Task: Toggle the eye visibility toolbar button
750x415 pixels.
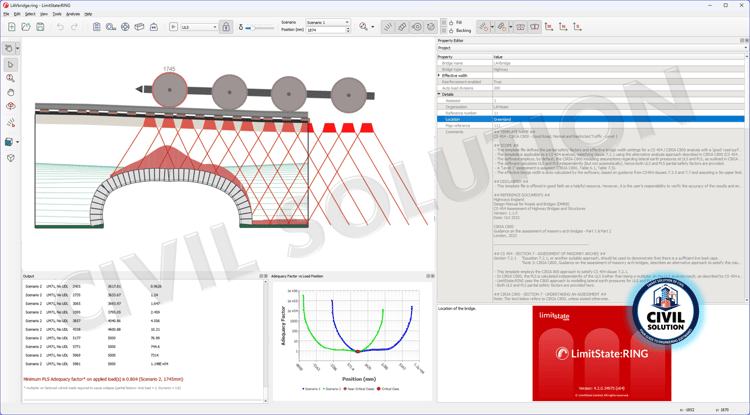Action: 417,27
